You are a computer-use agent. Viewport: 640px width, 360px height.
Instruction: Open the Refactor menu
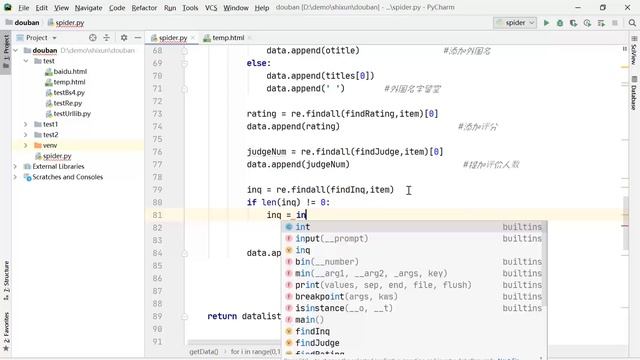click(x=144, y=8)
